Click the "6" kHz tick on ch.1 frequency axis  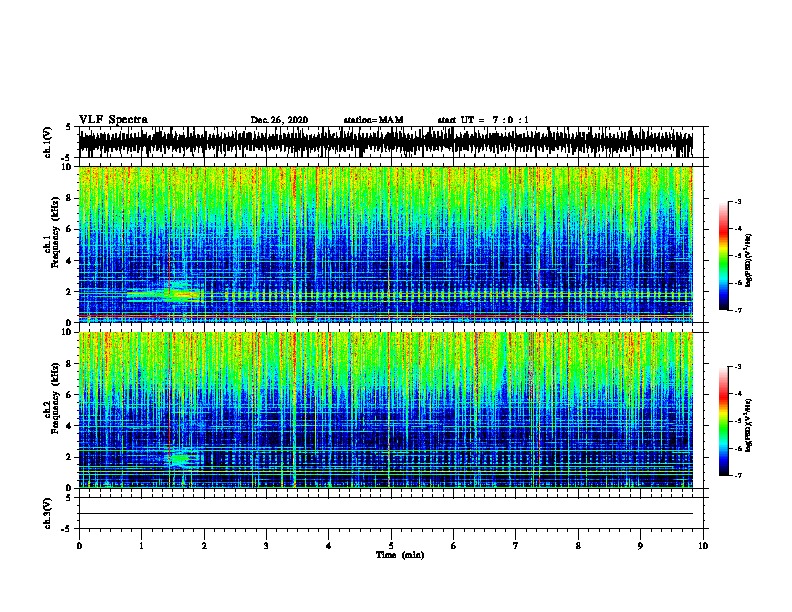point(69,229)
